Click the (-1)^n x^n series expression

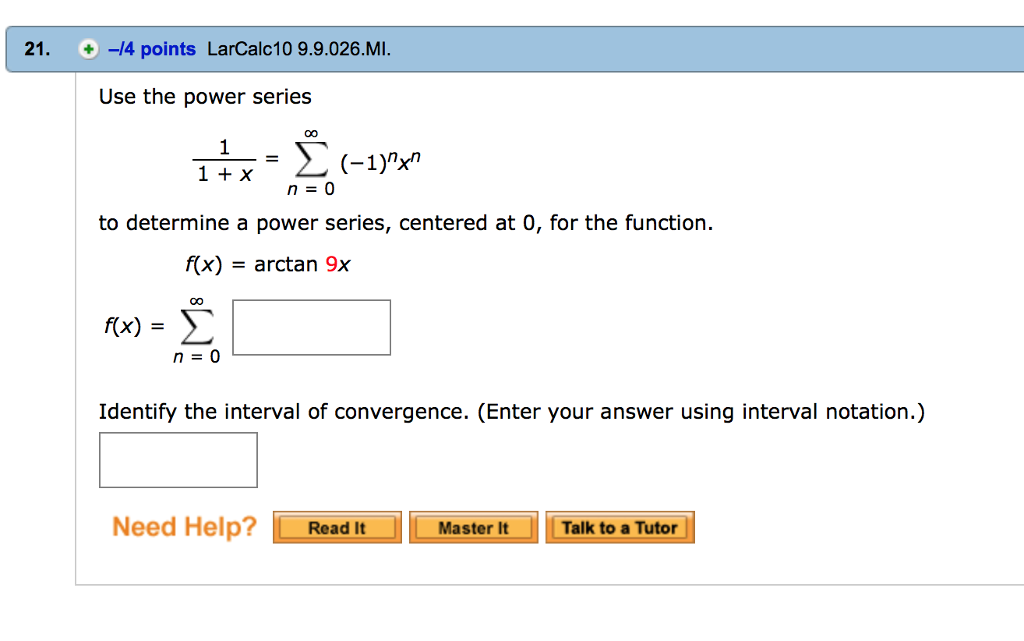pyautogui.click(x=379, y=162)
